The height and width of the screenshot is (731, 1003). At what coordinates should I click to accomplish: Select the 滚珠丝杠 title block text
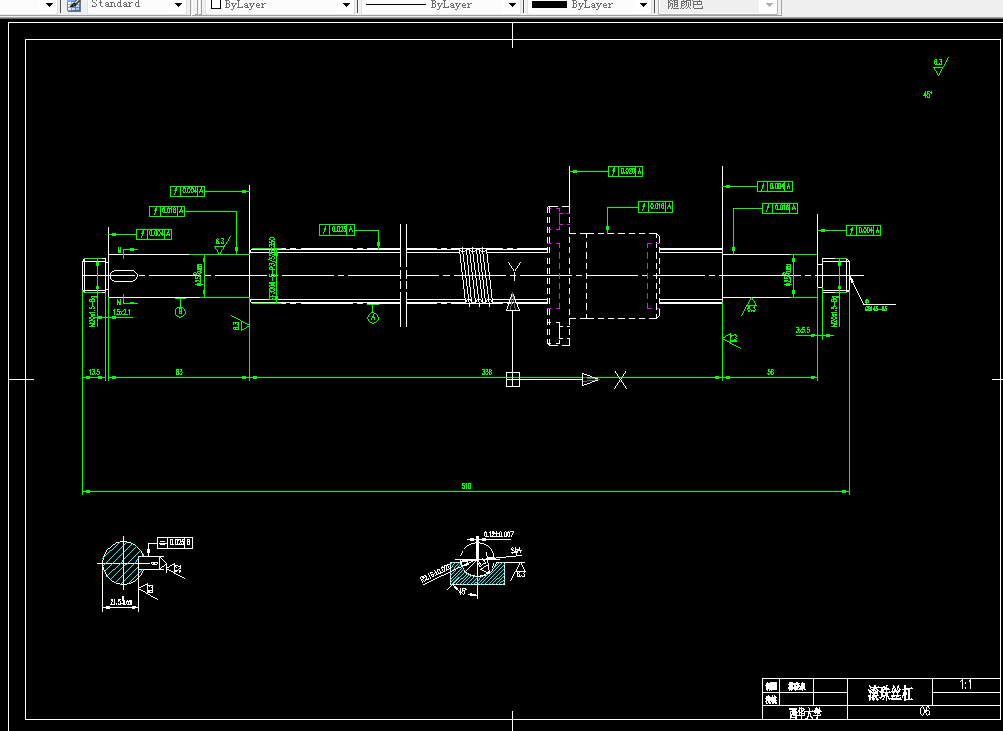point(890,693)
